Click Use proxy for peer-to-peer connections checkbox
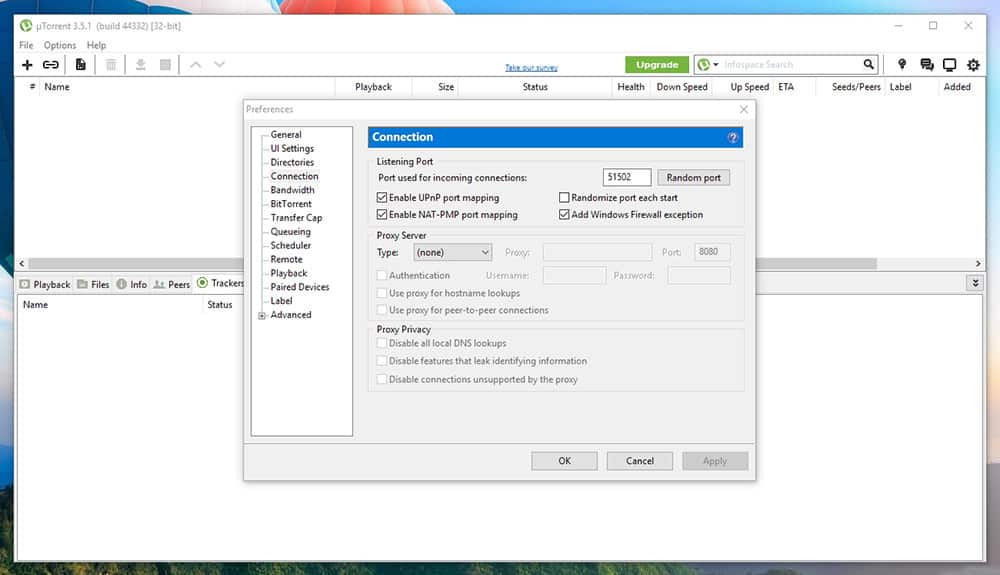Image resolution: width=1000 pixels, height=575 pixels. 382,310
